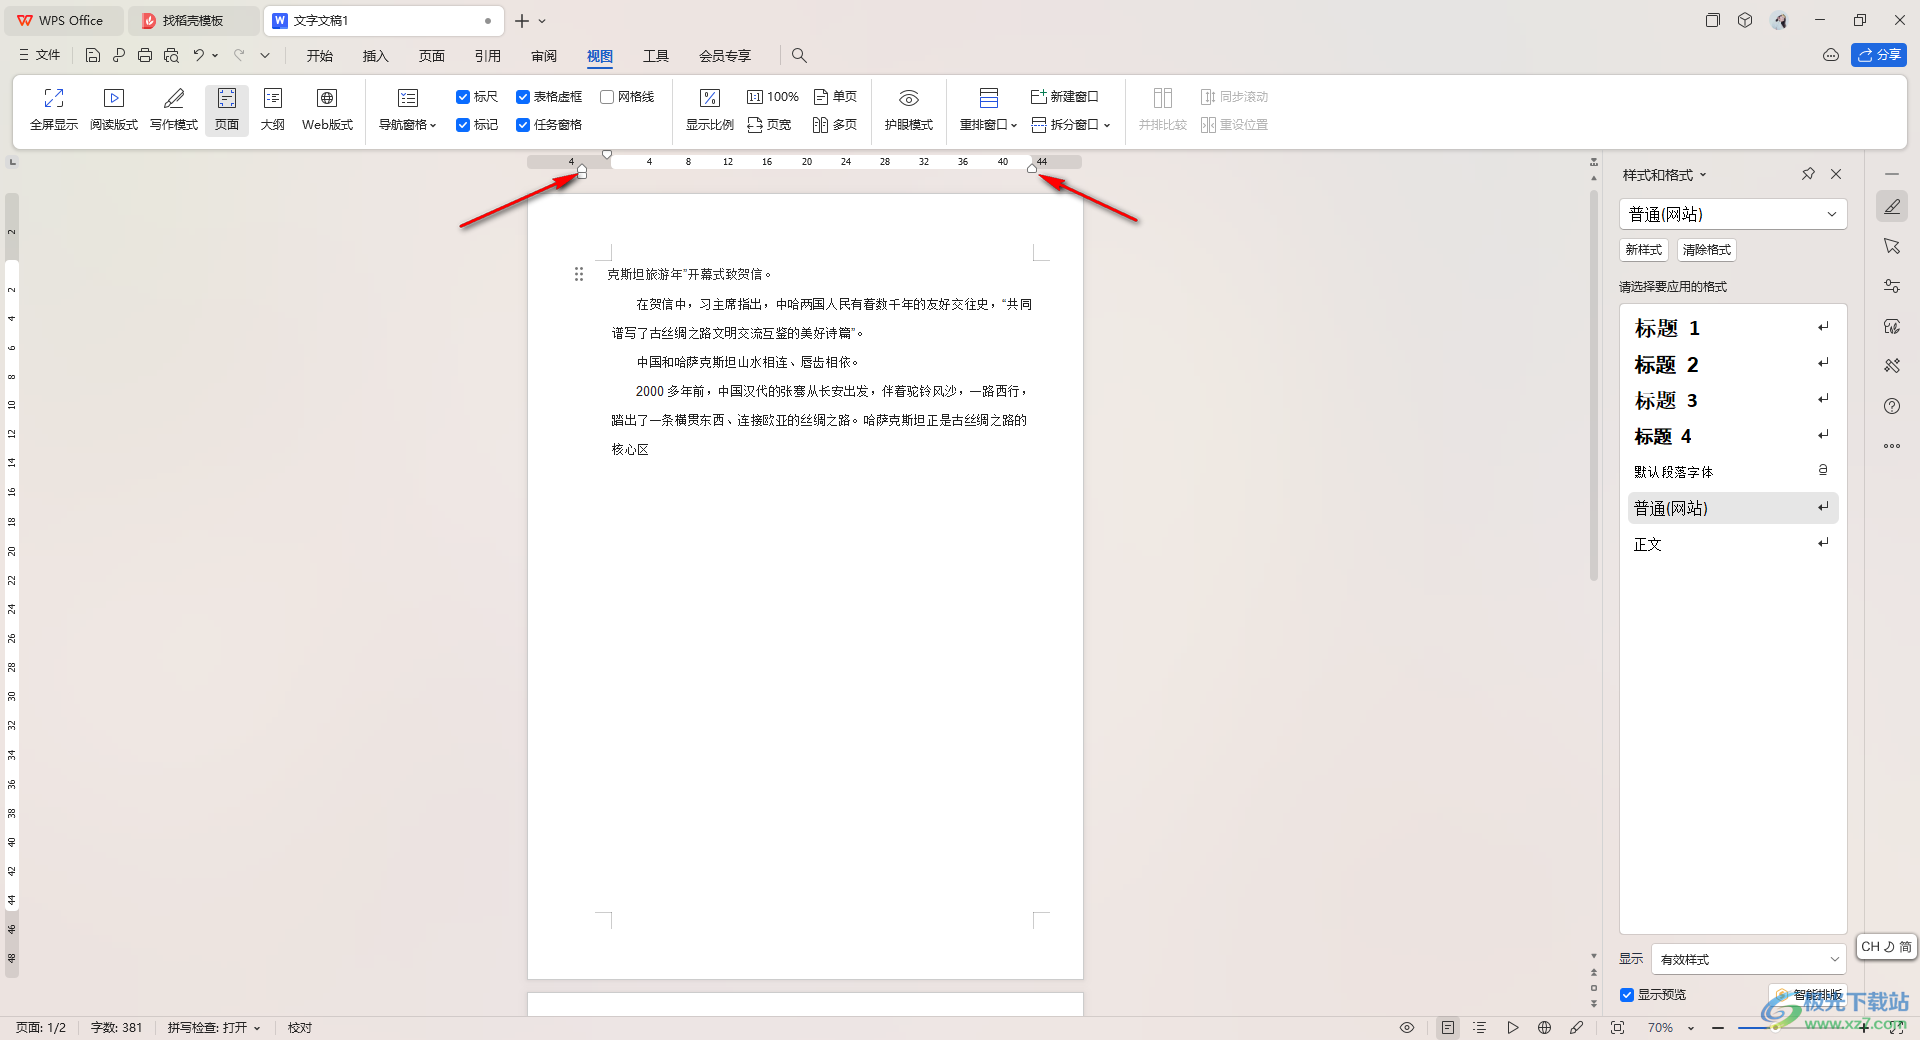Open the 会员专享 tab
The width and height of the screenshot is (1920, 1040).
point(725,56)
